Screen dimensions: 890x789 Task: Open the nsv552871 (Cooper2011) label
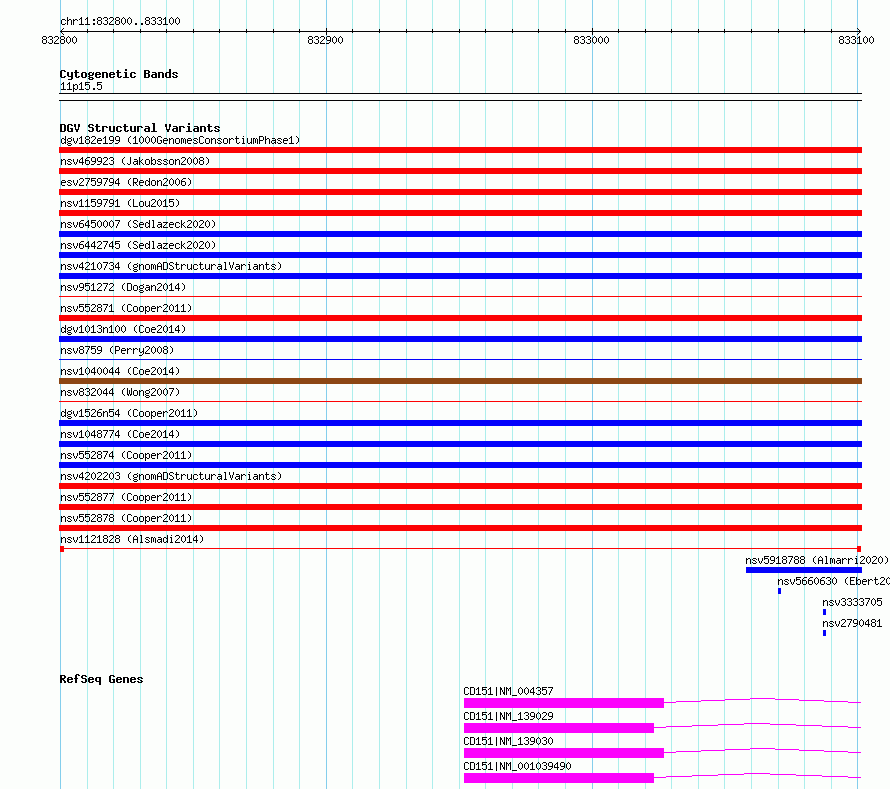(x=126, y=308)
